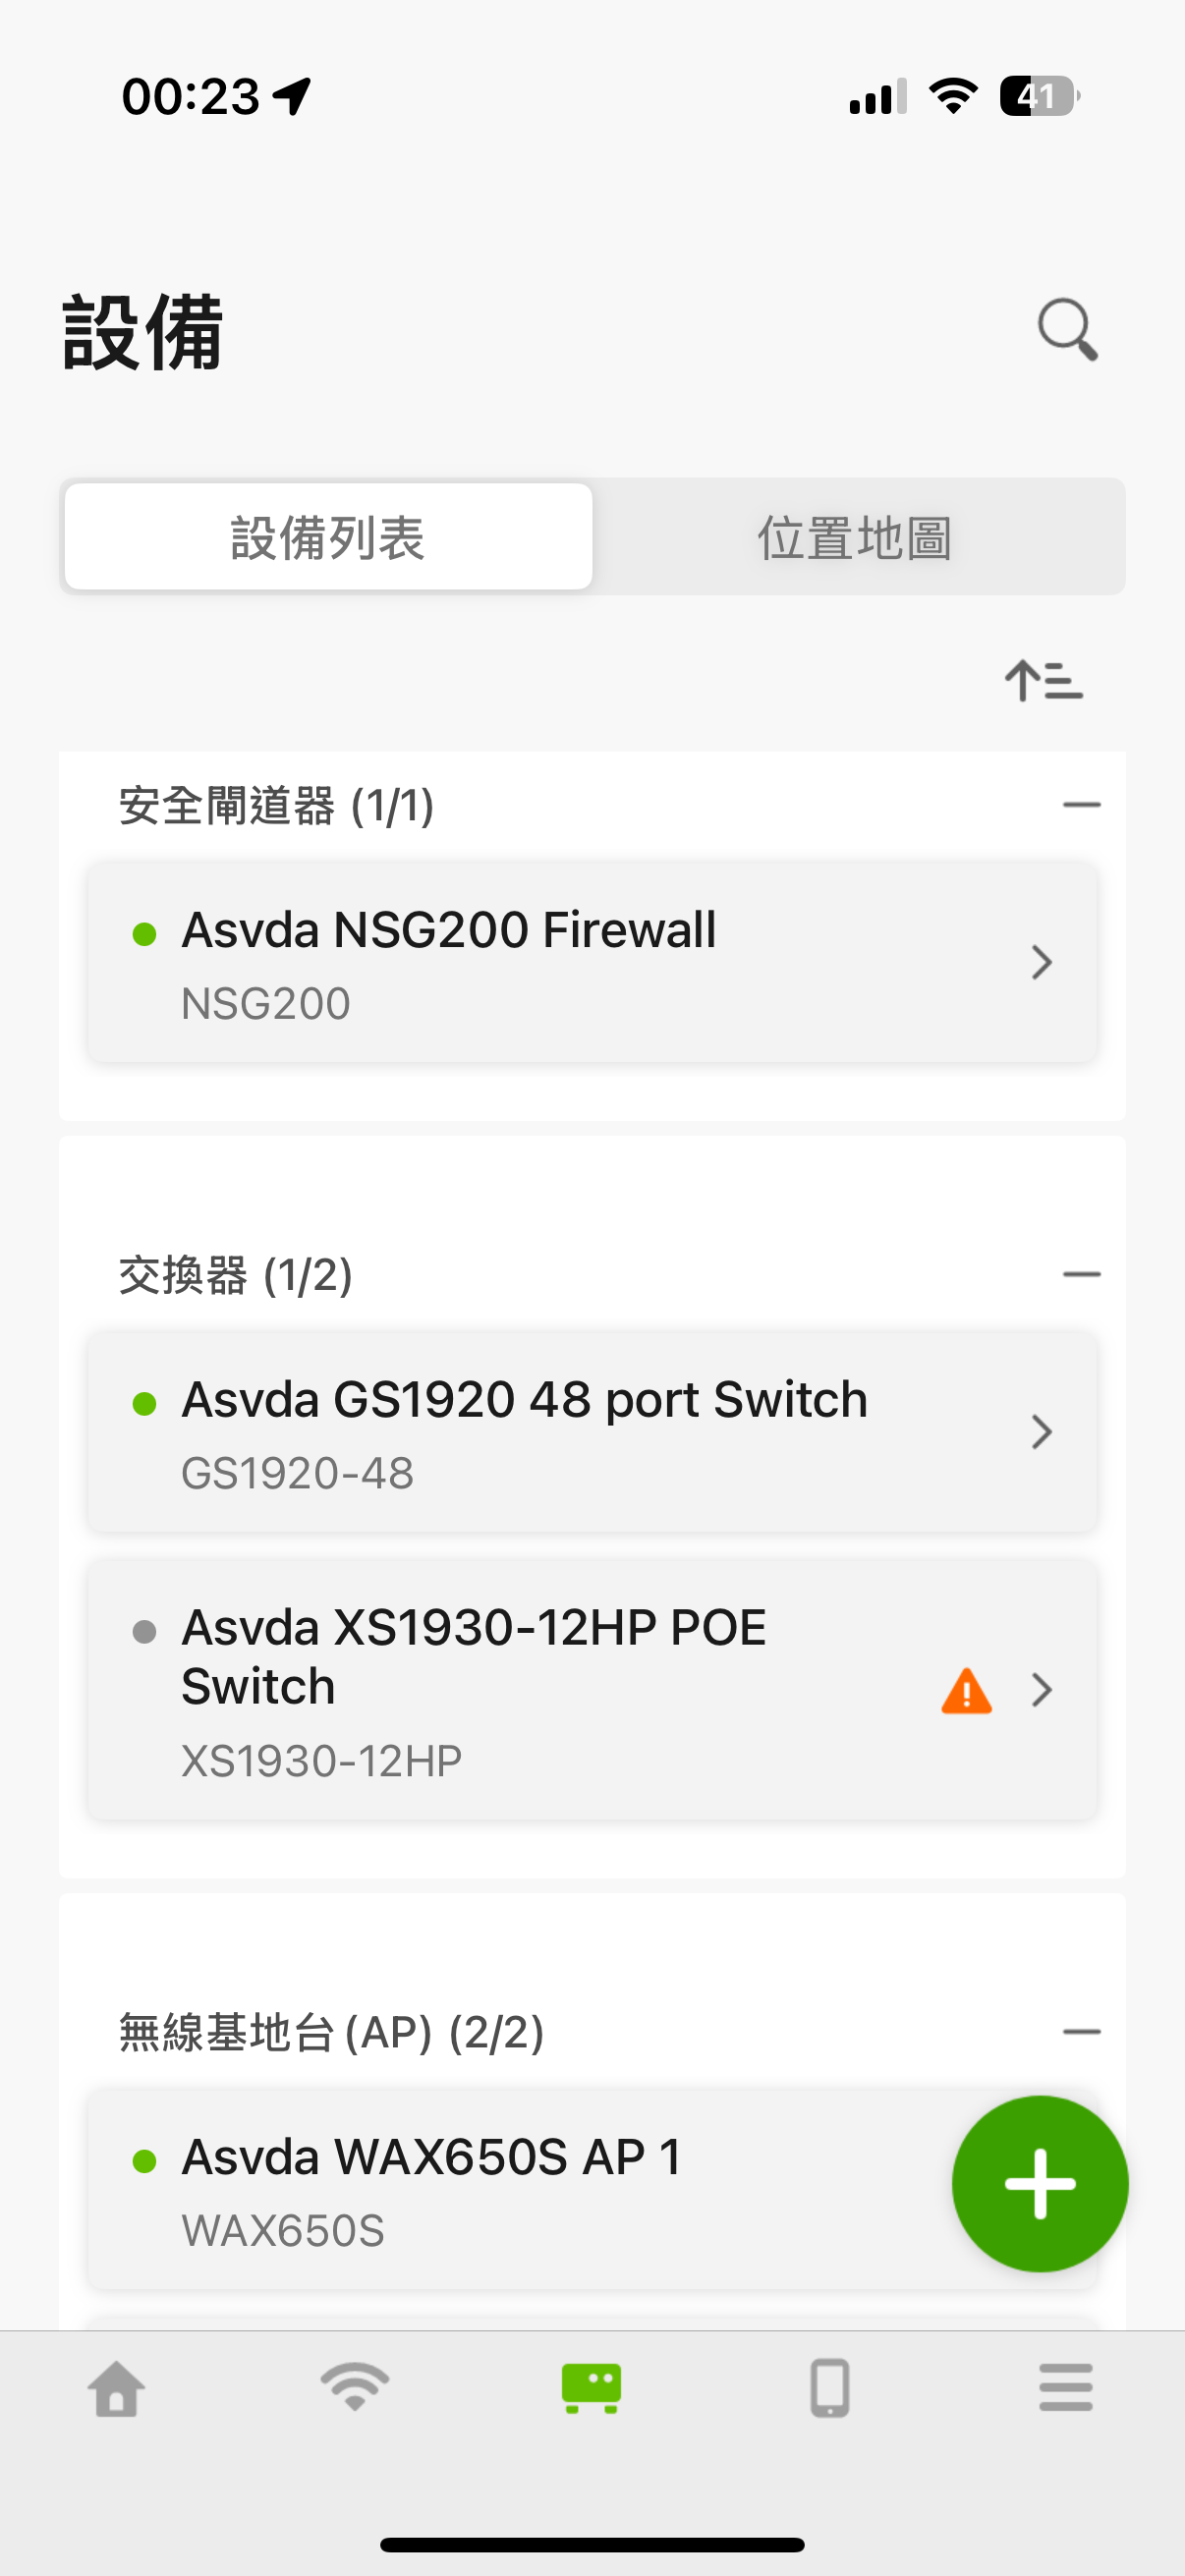
Task: Tap chevron next to NSG200 firewall
Action: click(1042, 962)
